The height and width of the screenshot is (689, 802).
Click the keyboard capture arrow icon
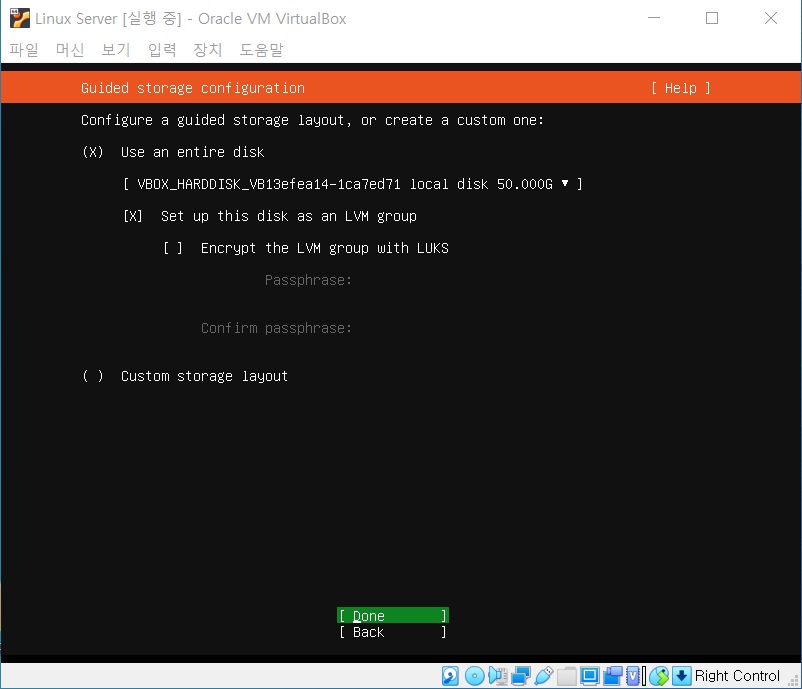[681, 676]
